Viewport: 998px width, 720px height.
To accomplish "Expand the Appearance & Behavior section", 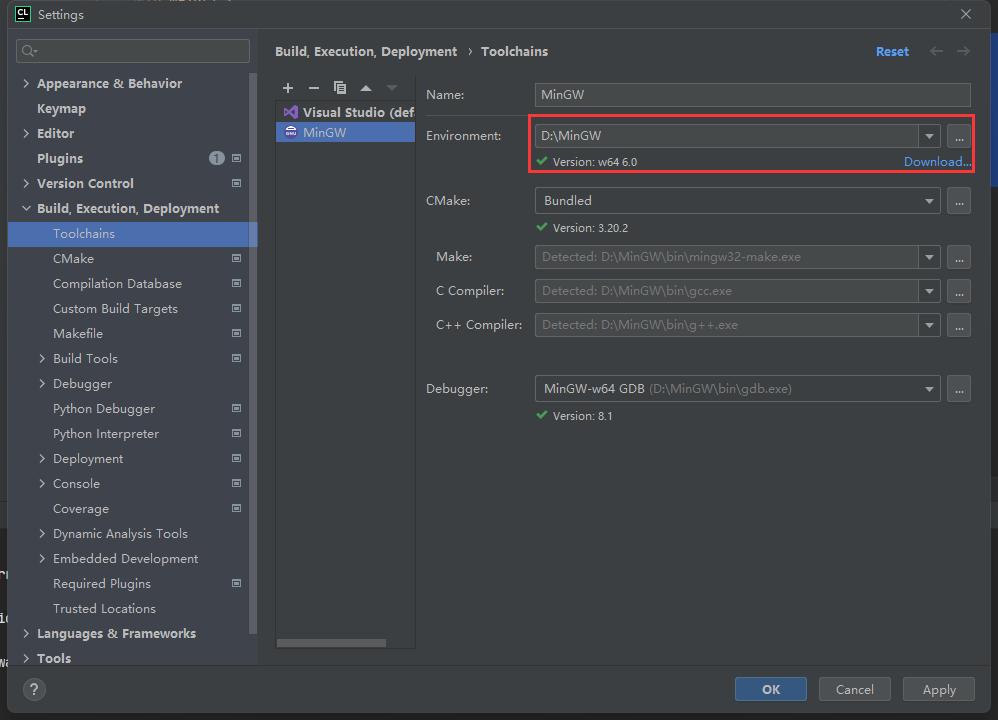I will [26, 84].
